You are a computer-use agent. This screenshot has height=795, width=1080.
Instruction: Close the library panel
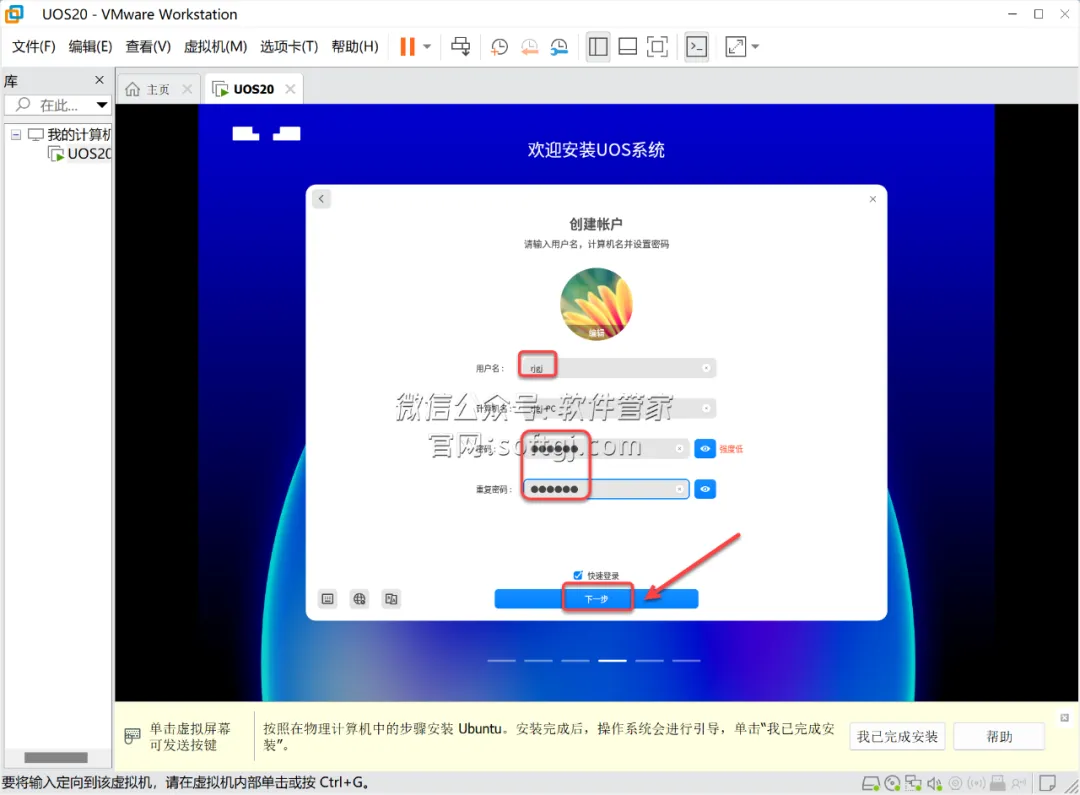(x=99, y=80)
